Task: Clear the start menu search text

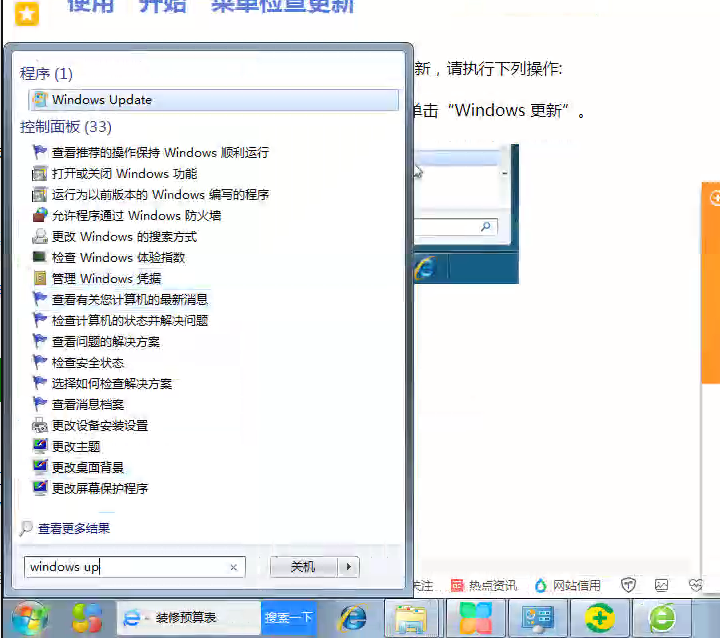Action: click(x=233, y=567)
